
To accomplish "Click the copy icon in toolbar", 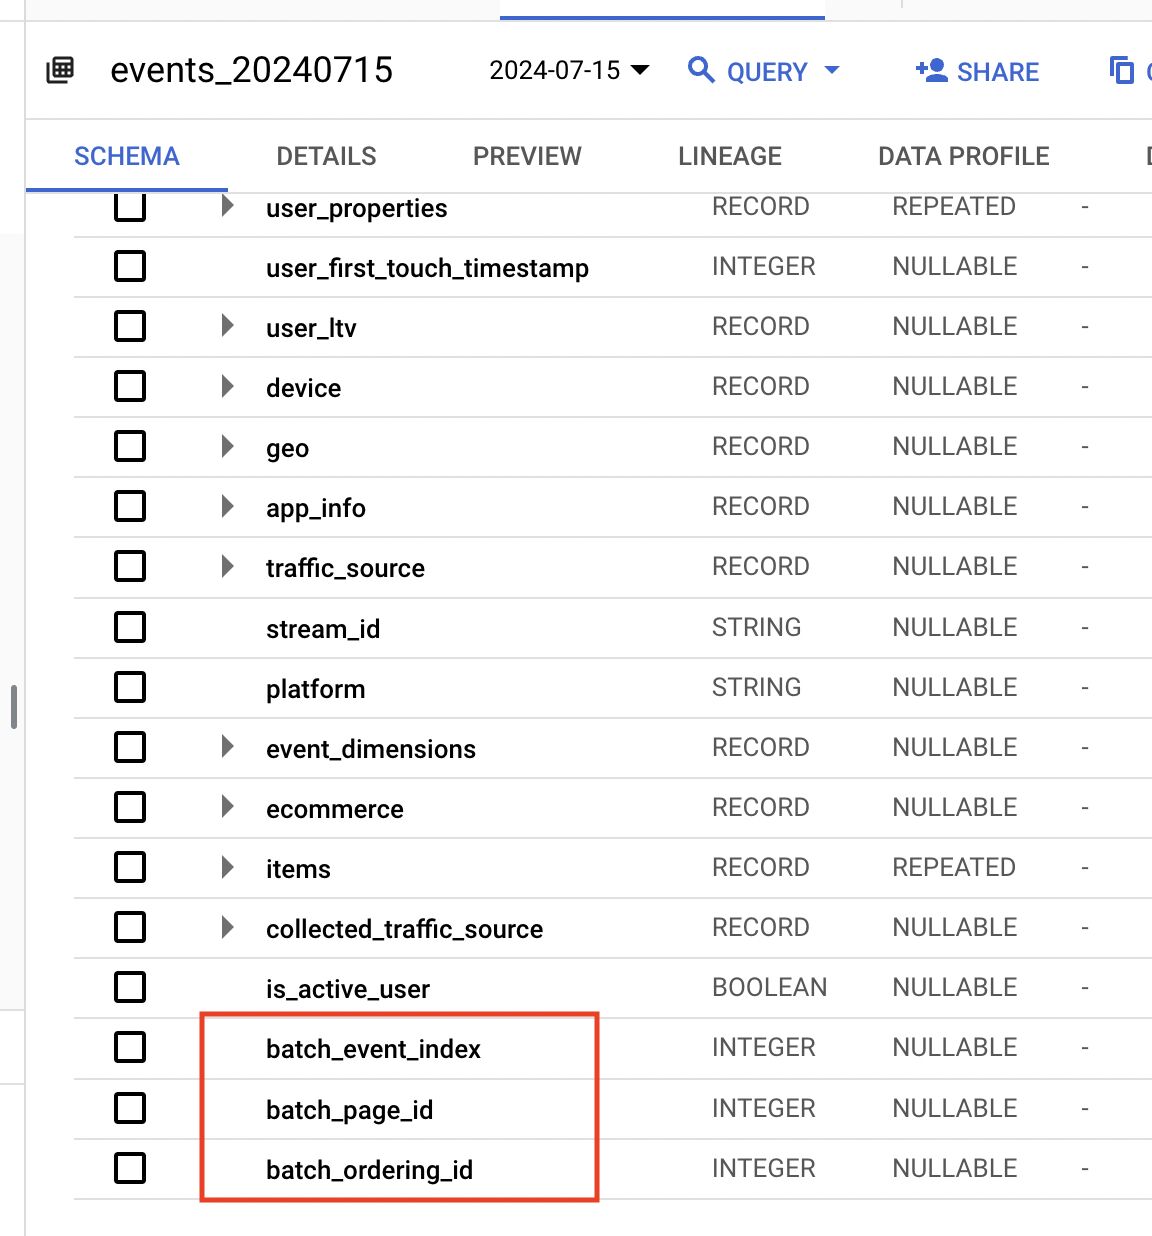I will pyautogui.click(x=1122, y=70).
